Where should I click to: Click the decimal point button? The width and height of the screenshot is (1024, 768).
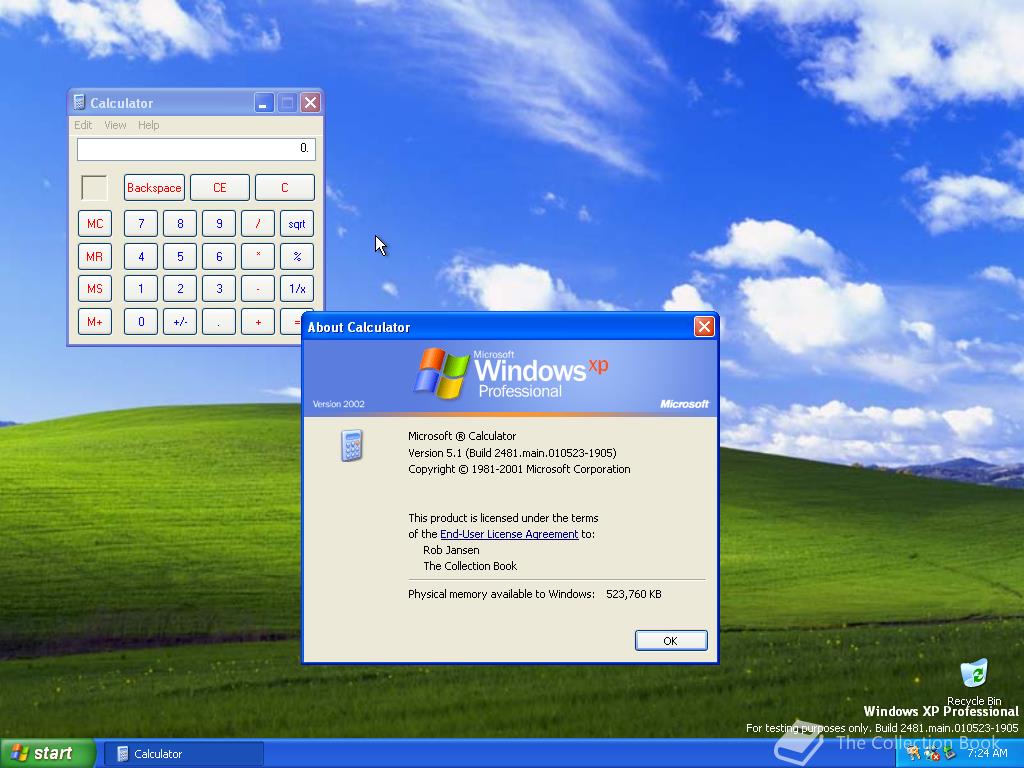tap(219, 321)
